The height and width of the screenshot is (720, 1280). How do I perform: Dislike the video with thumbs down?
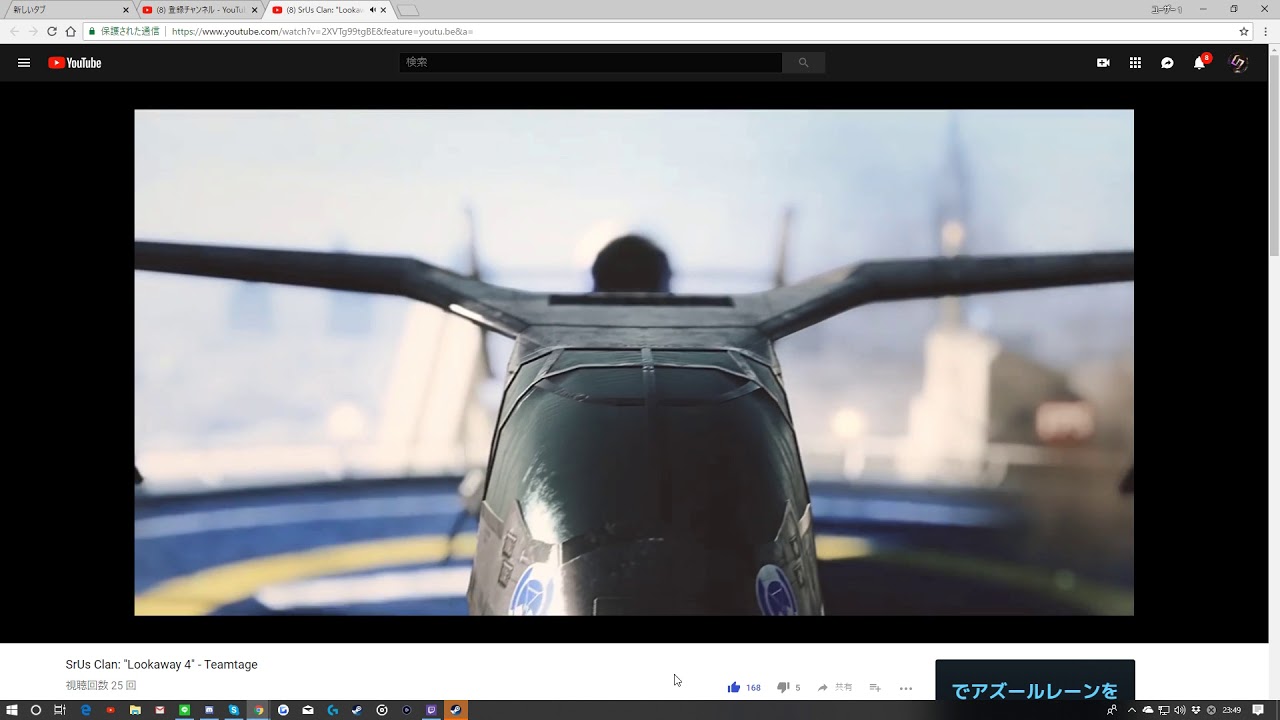coord(783,687)
